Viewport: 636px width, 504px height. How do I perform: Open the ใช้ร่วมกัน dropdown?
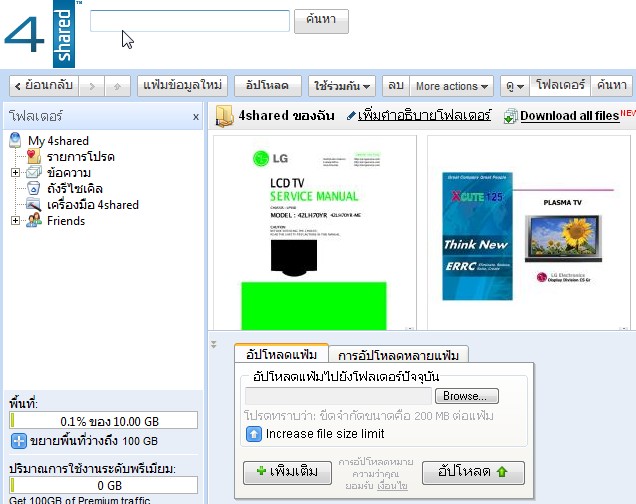(x=342, y=86)
